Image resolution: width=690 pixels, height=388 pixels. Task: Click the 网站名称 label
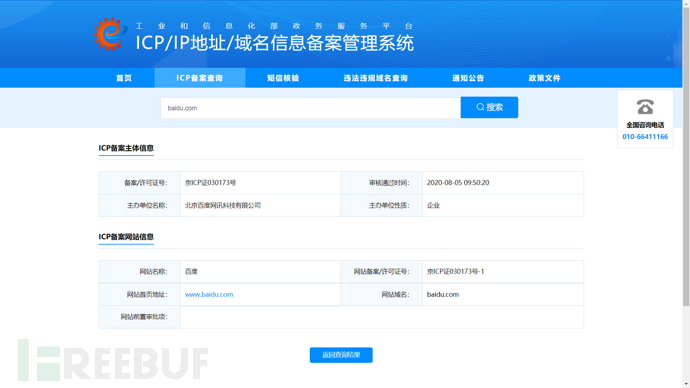coord(153,271)
